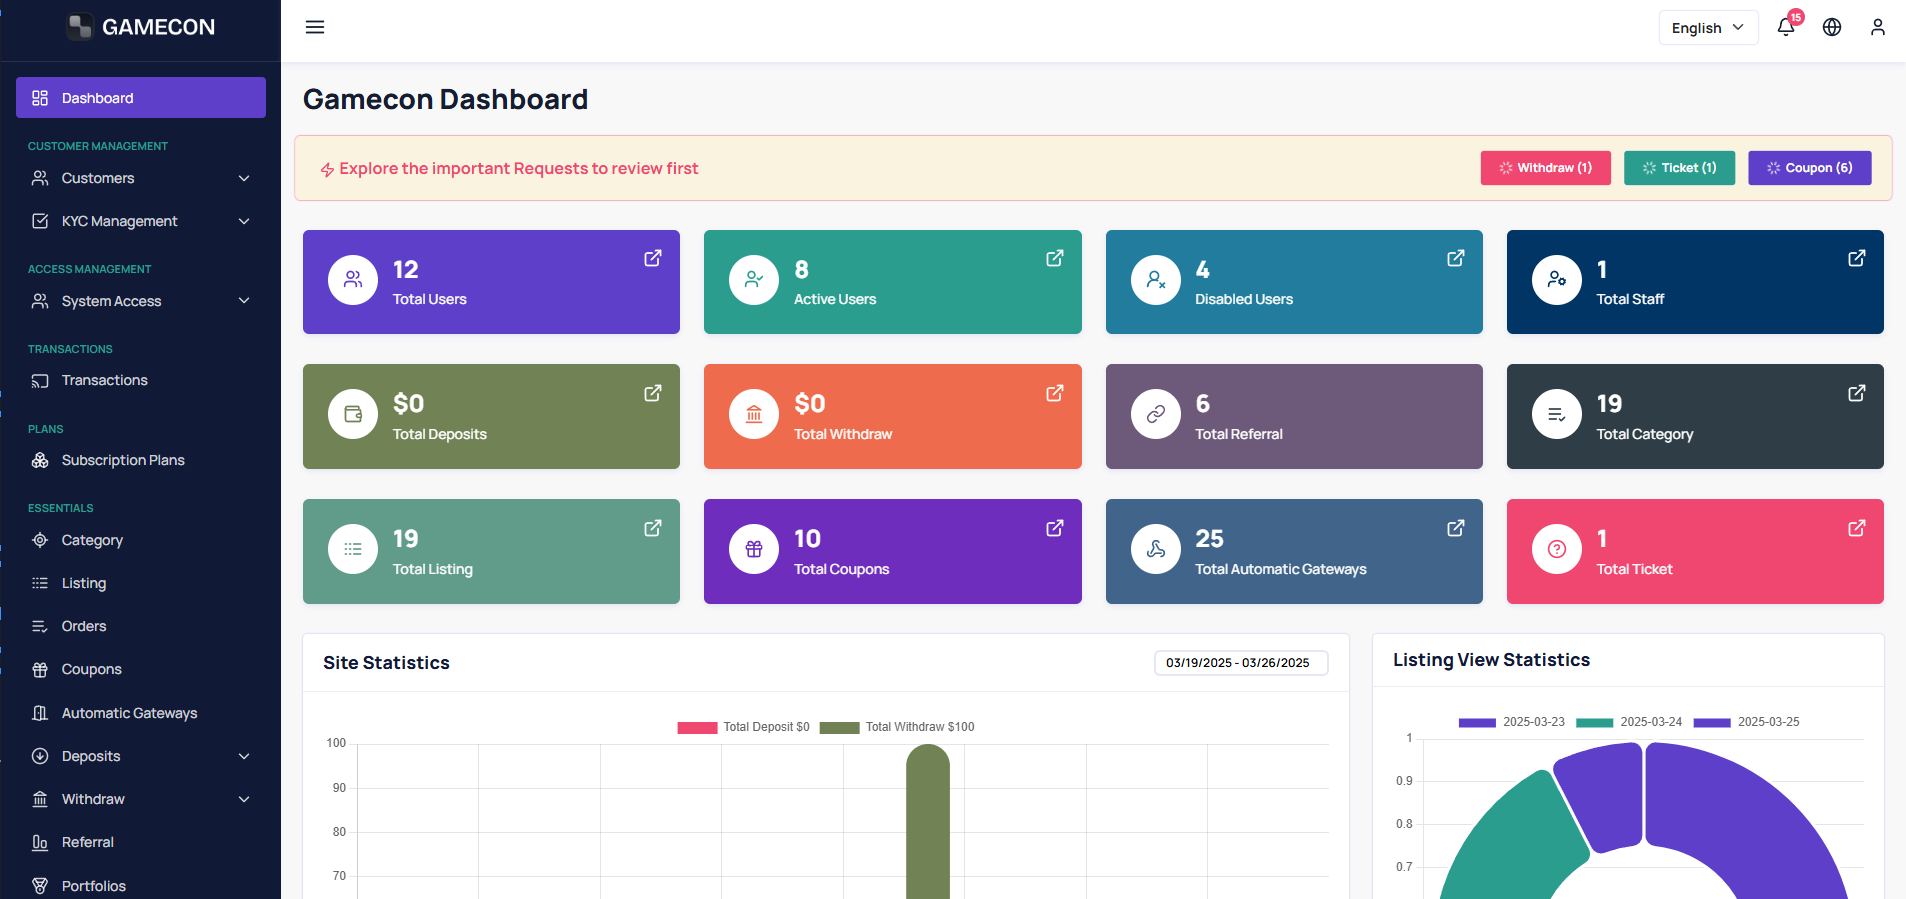Viewport: 1906px width, 899px height.
Task: Toggle Total Withdraw legend in Site Statistics
Action: click(x=897, y=727)
